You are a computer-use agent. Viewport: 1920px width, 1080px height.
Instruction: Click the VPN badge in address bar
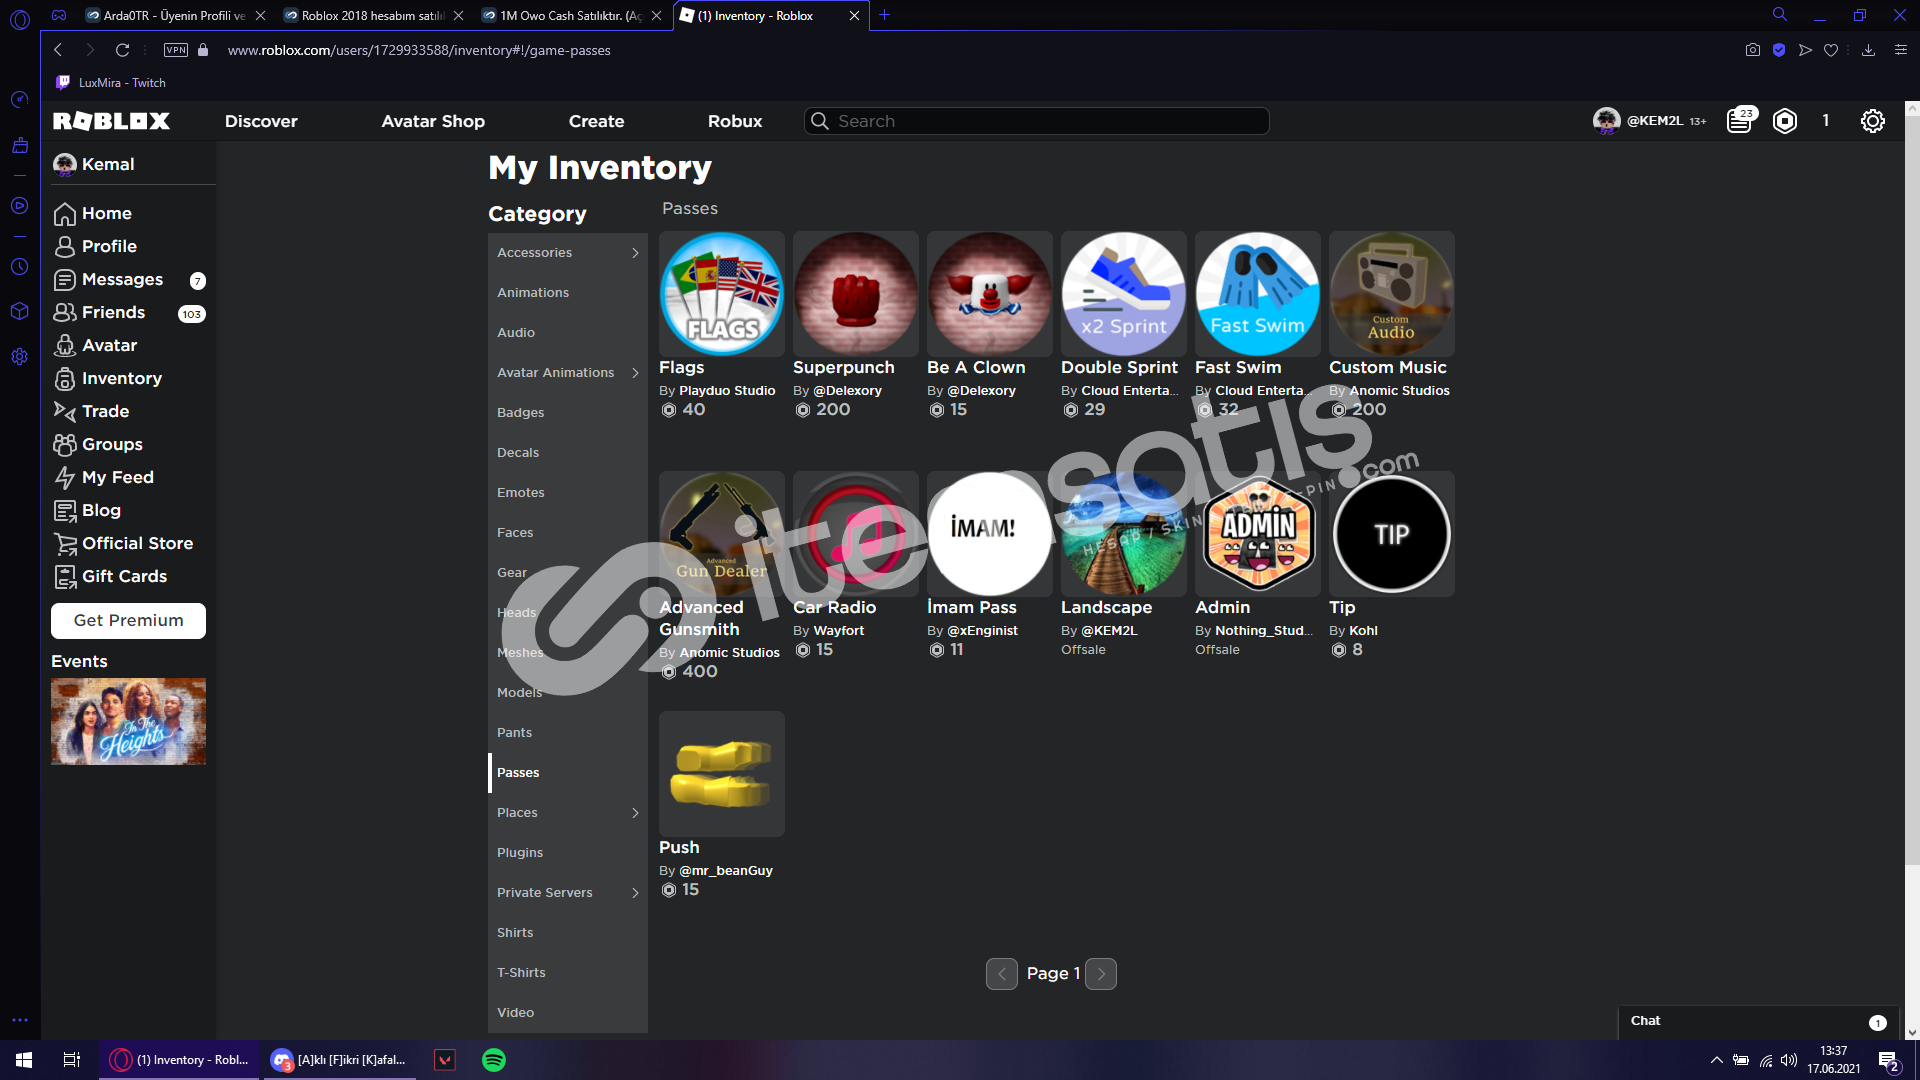(176, 50)
